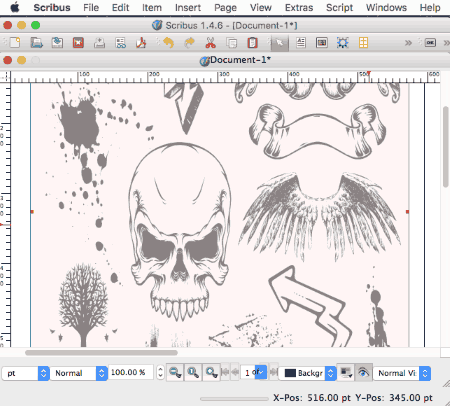Click the bare tree graphic on canvas
Screen dimensions: 450x406
click(83, 304)
